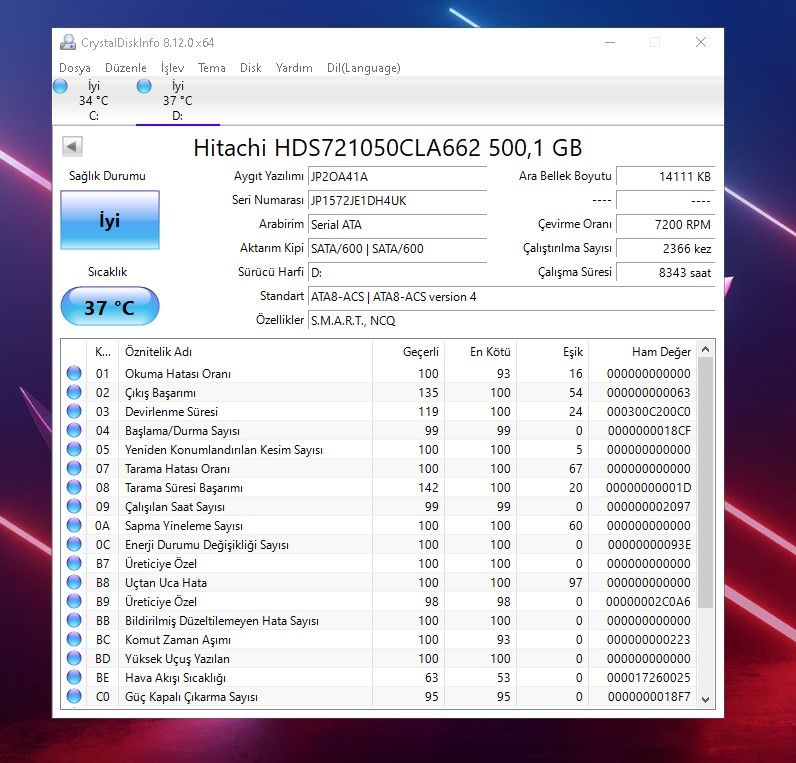Screen dimensions: 796x763
Task: Click the status icon for Komut Zaman Aşımı
Action: [x=74, y=639]
